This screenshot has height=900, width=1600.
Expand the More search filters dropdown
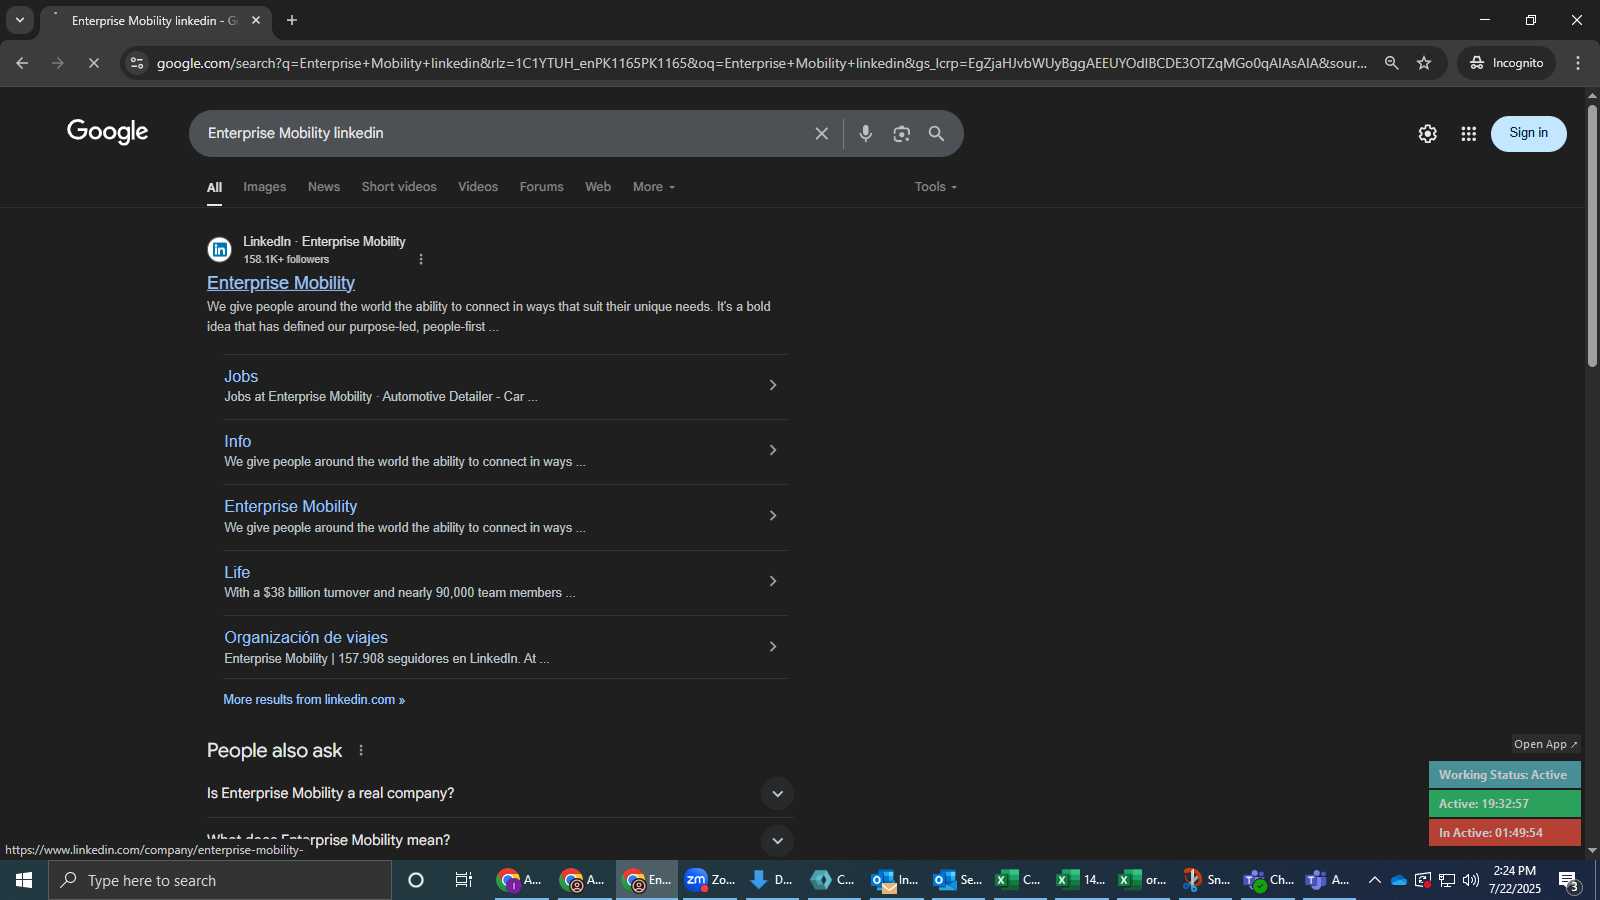point(654,187)
